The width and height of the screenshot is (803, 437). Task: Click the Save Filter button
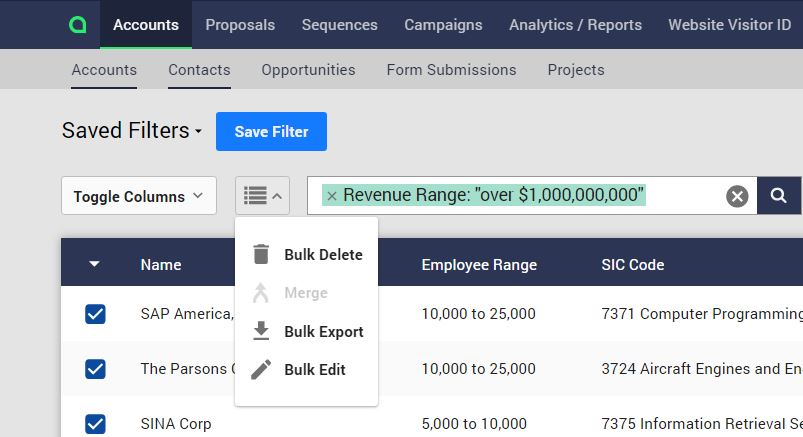(271, 132)
